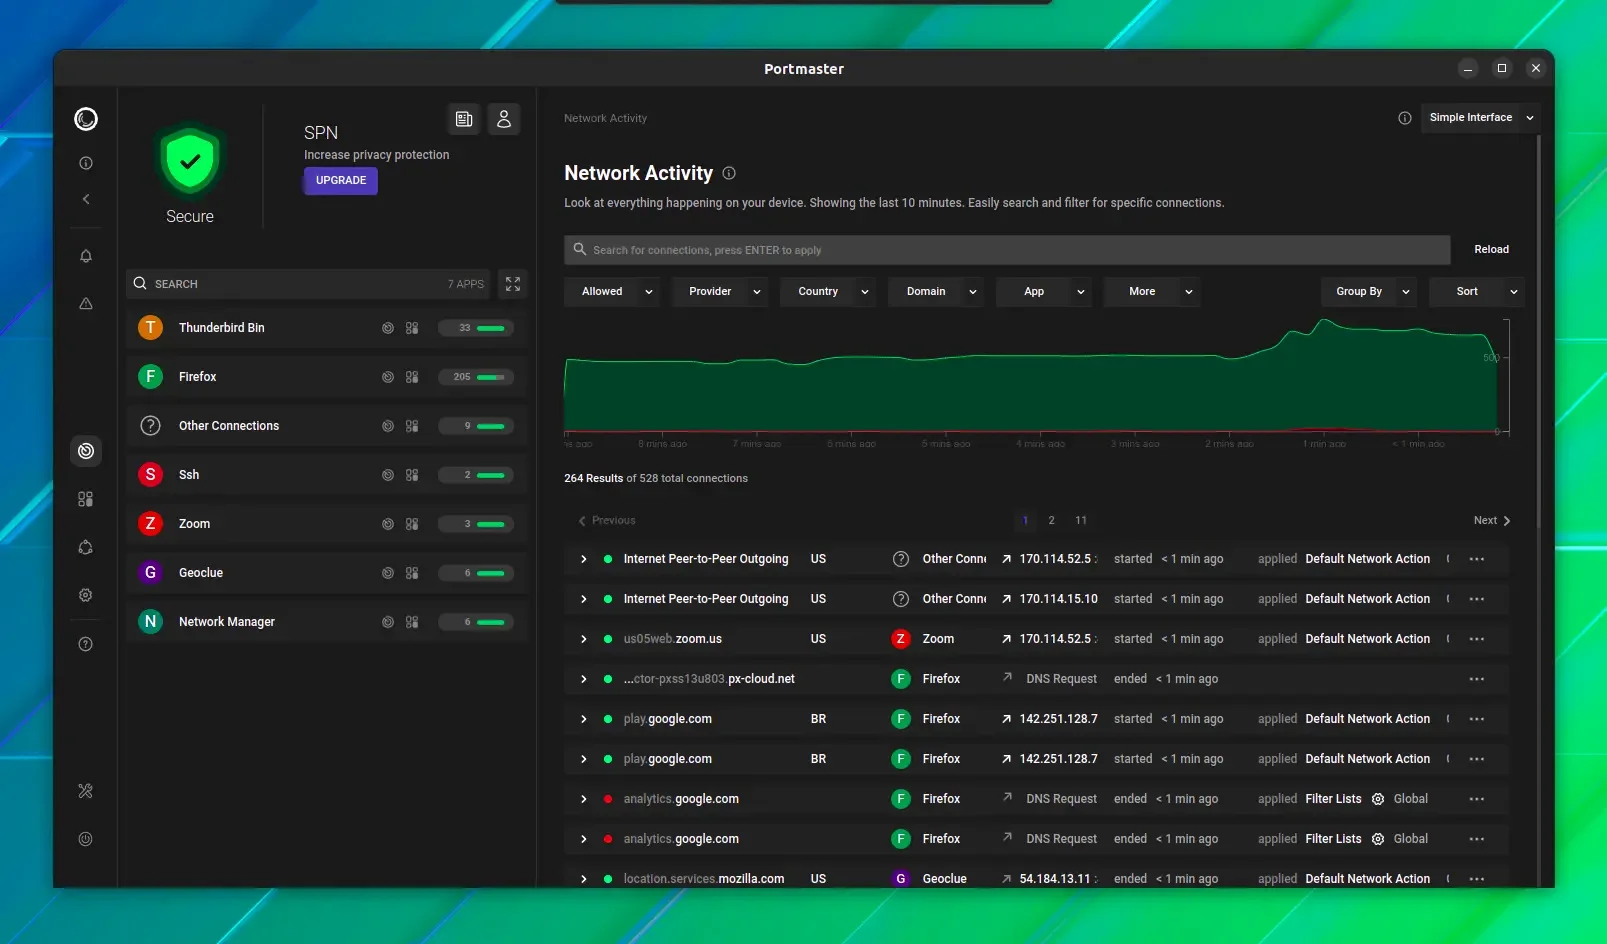Click the Reload button
The height and width of the screenshot is (944, 1607).
tap(1491, 250)
